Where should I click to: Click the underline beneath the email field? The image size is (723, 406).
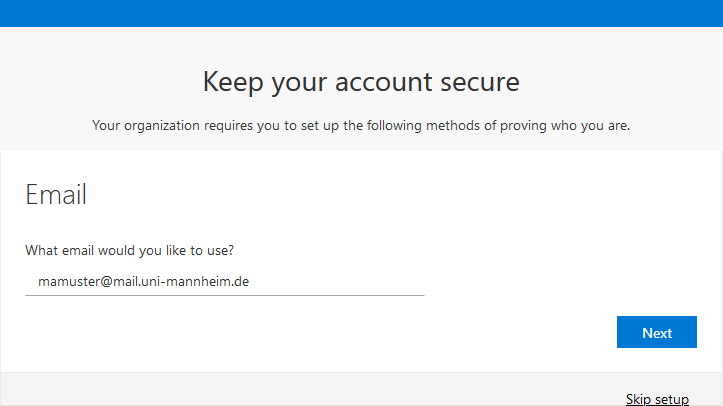coord(225,295)
